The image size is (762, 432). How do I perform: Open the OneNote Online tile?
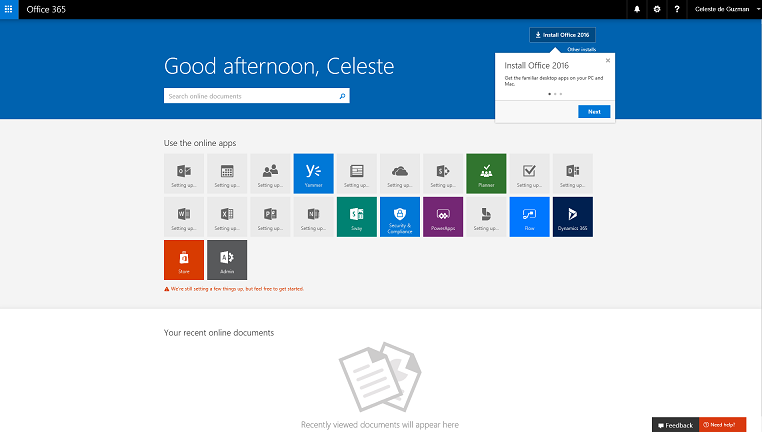313,217
